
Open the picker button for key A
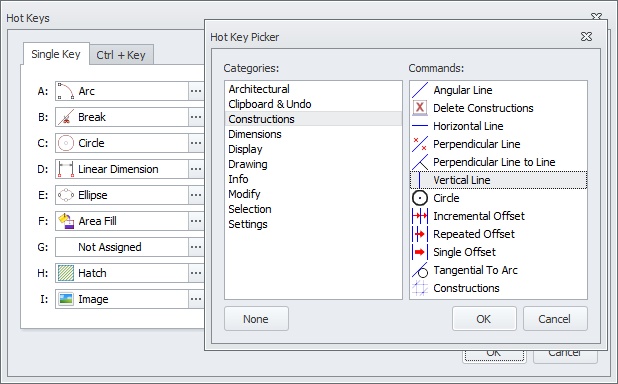pyautogui.click(x=196, y=91)
